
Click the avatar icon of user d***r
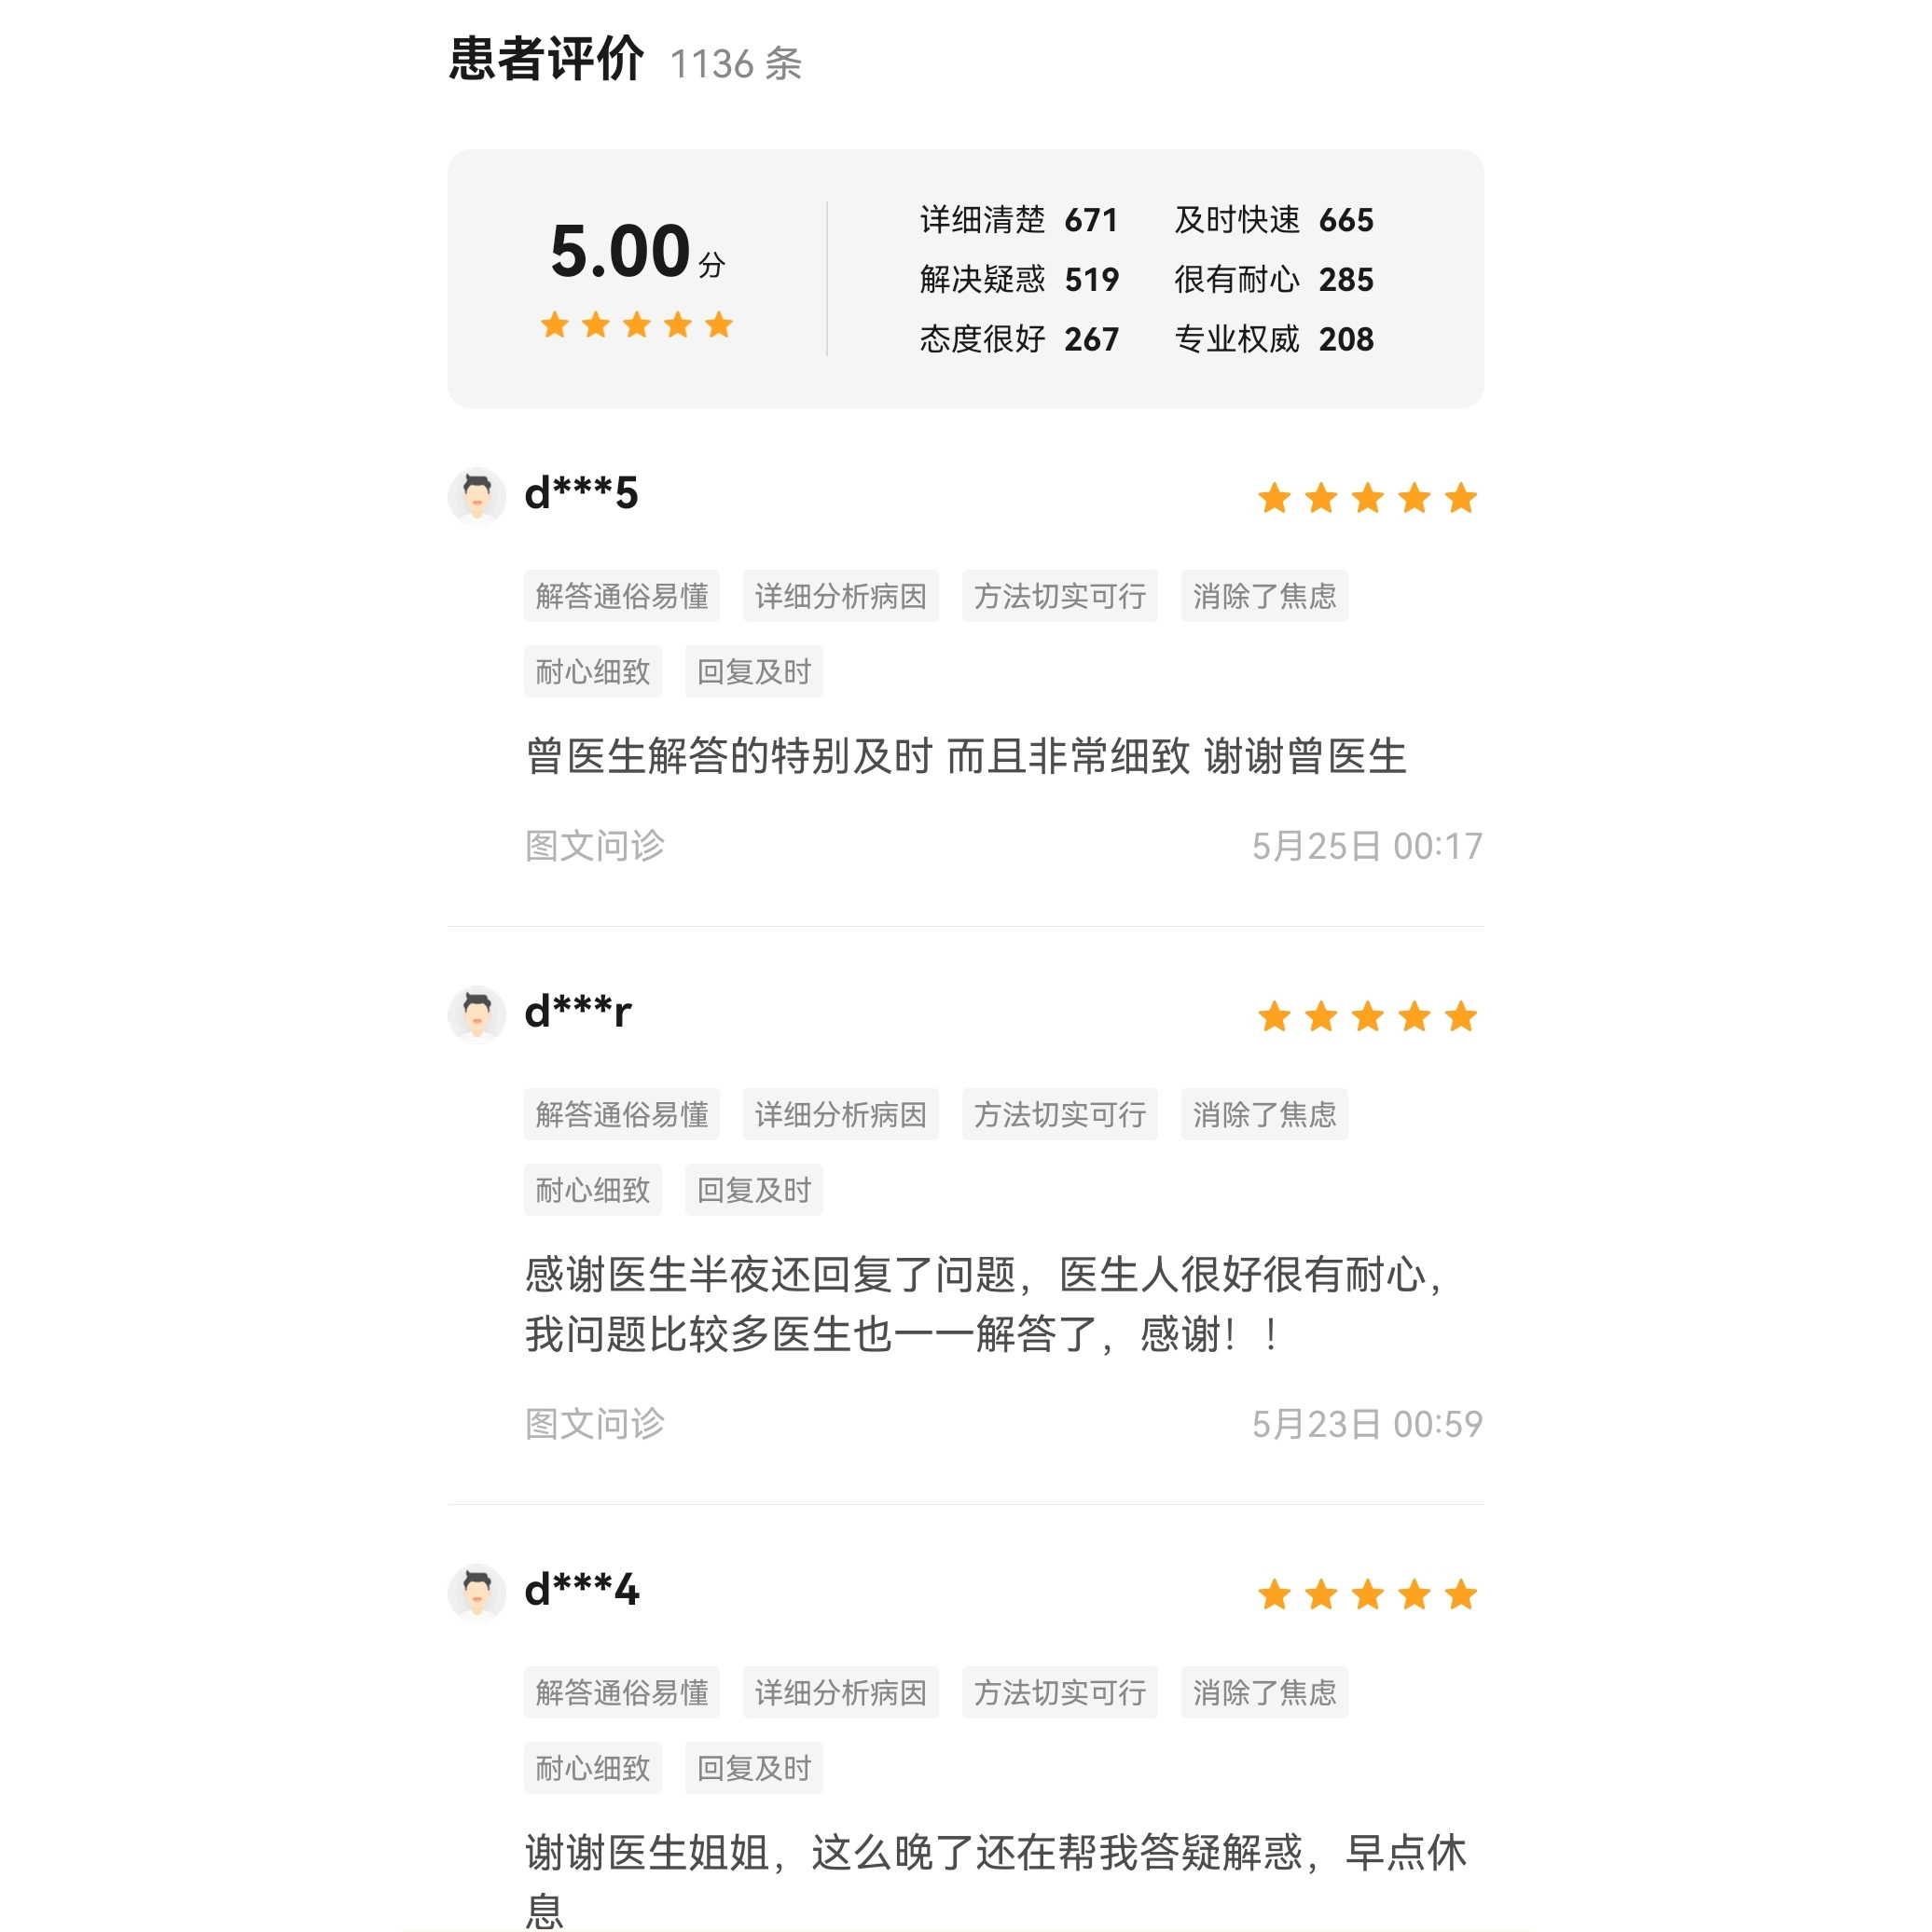pos(477,1014)
